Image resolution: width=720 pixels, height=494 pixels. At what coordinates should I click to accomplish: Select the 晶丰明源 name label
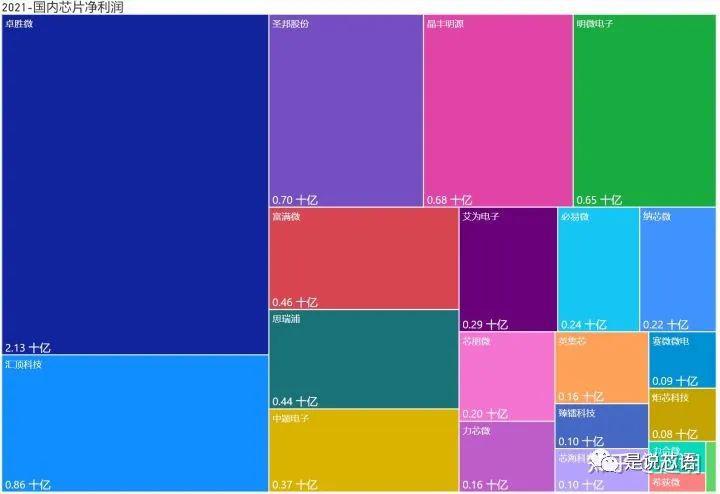445,23
